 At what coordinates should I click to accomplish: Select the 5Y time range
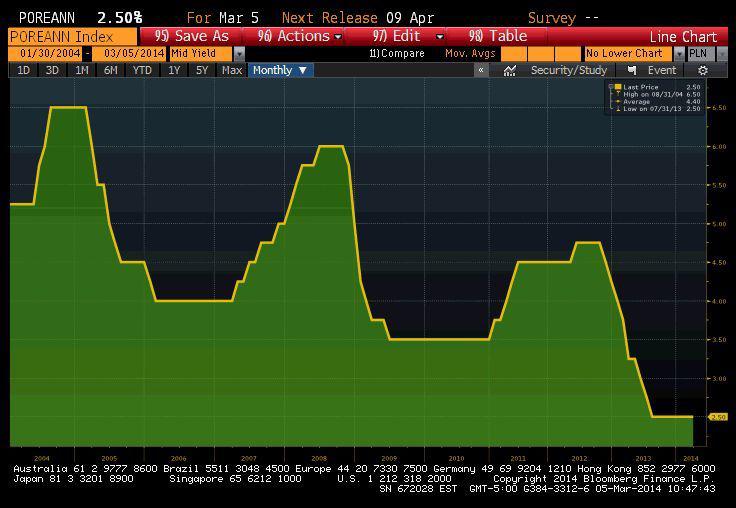pos(203,70)
